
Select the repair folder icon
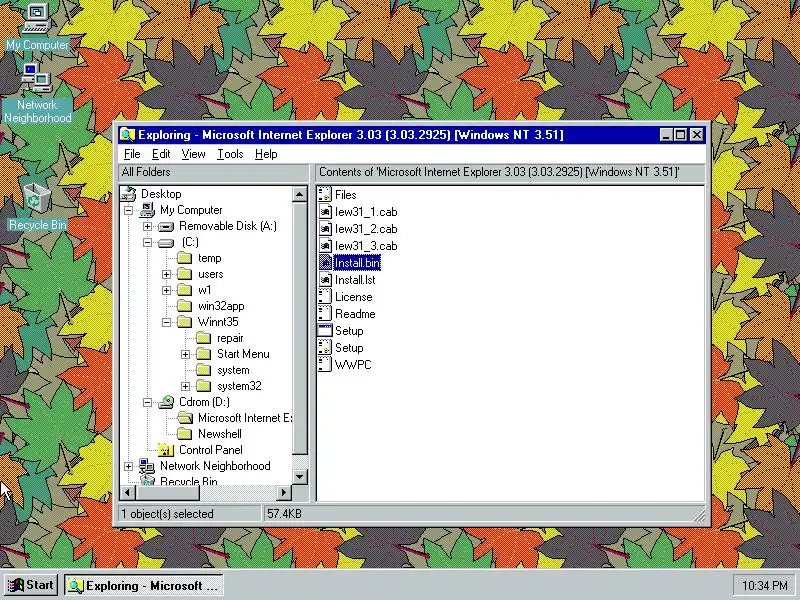point(204,338)
